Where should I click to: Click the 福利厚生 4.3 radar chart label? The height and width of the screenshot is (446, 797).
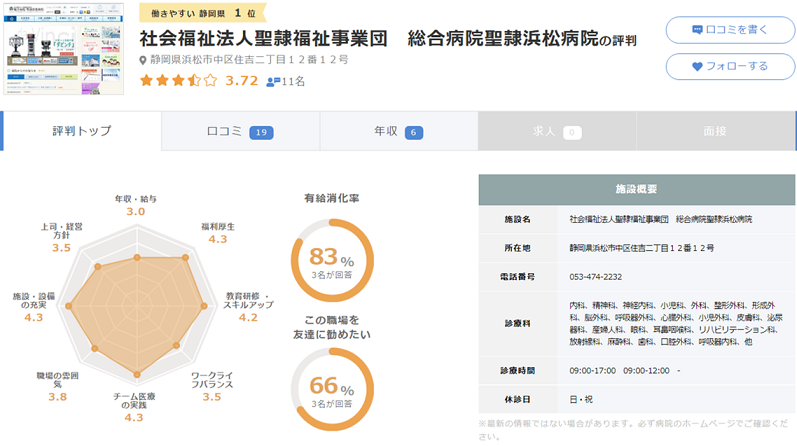[x=217, y=232]
